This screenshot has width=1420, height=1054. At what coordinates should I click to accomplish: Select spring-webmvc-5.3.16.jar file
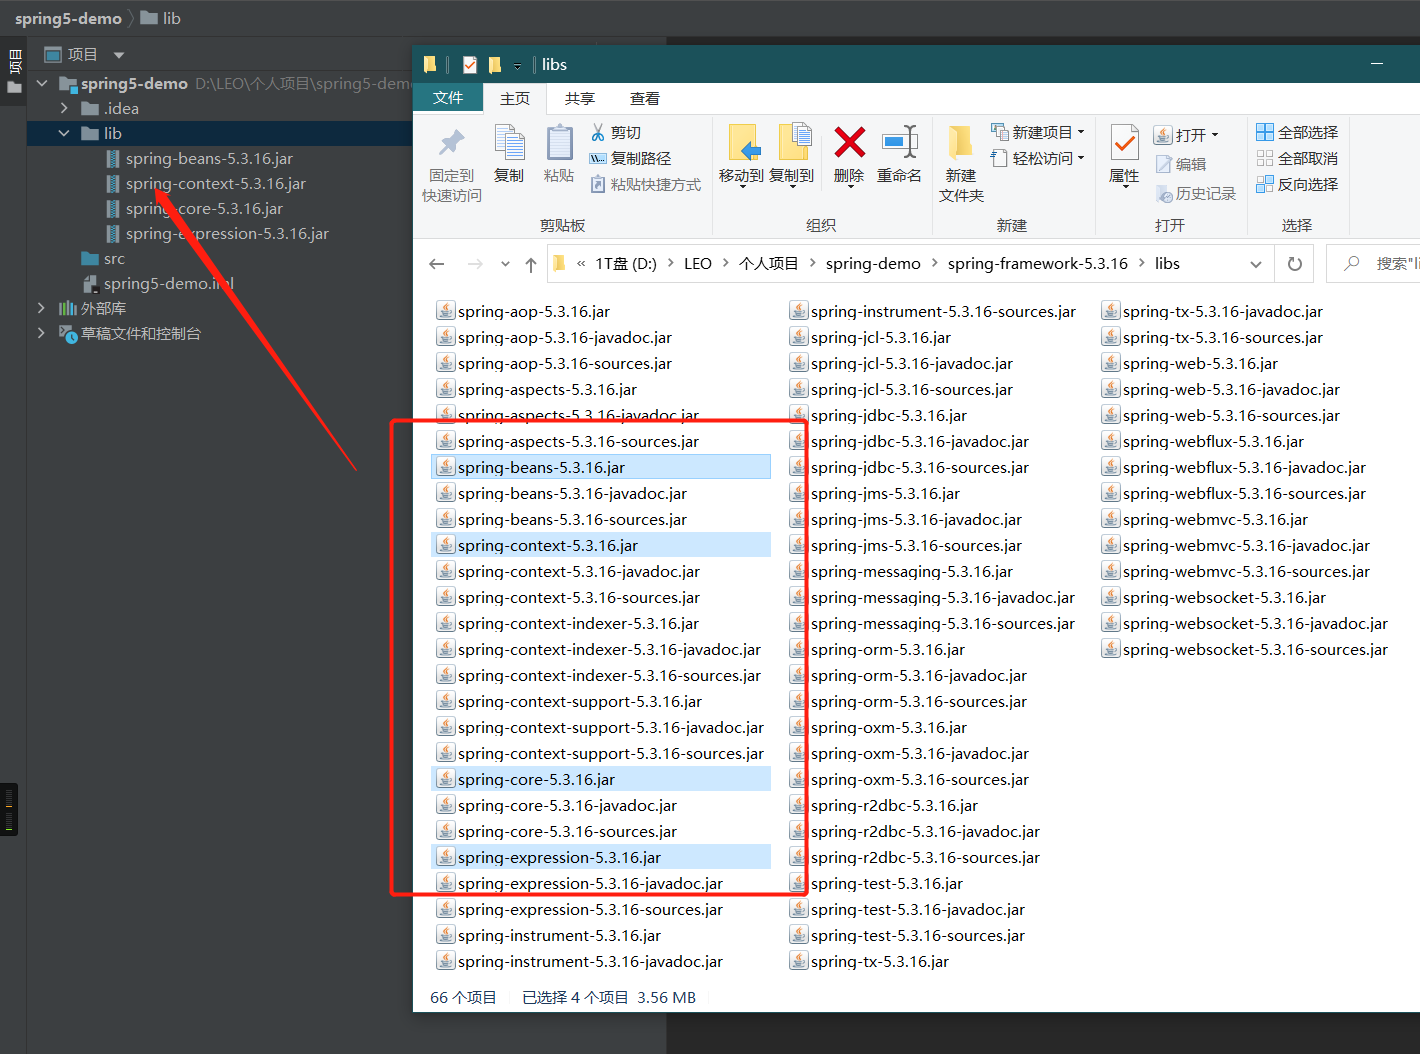(1214, 520)
